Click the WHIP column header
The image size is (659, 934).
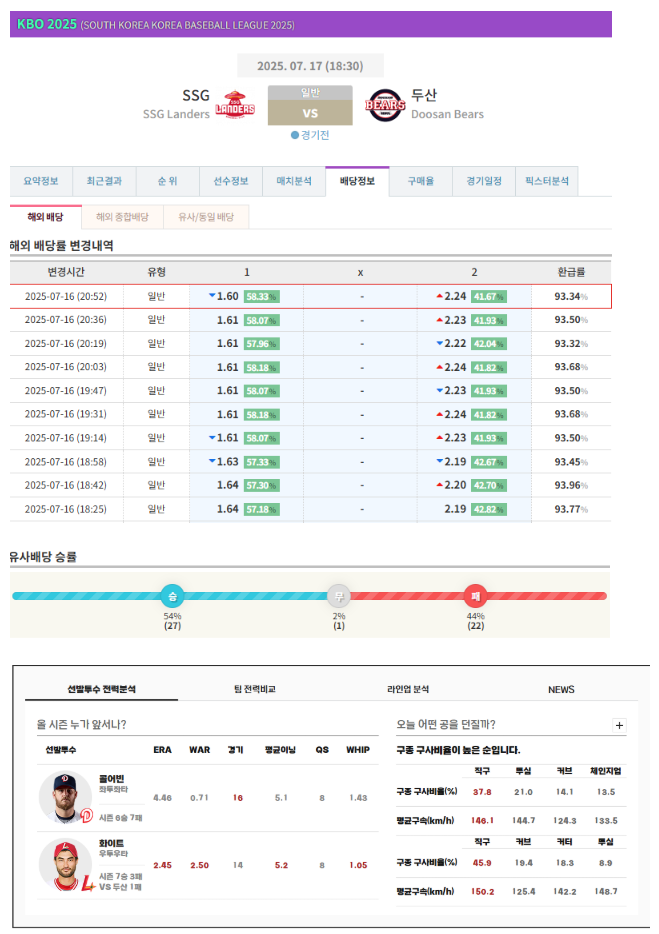tap(358, 750)
